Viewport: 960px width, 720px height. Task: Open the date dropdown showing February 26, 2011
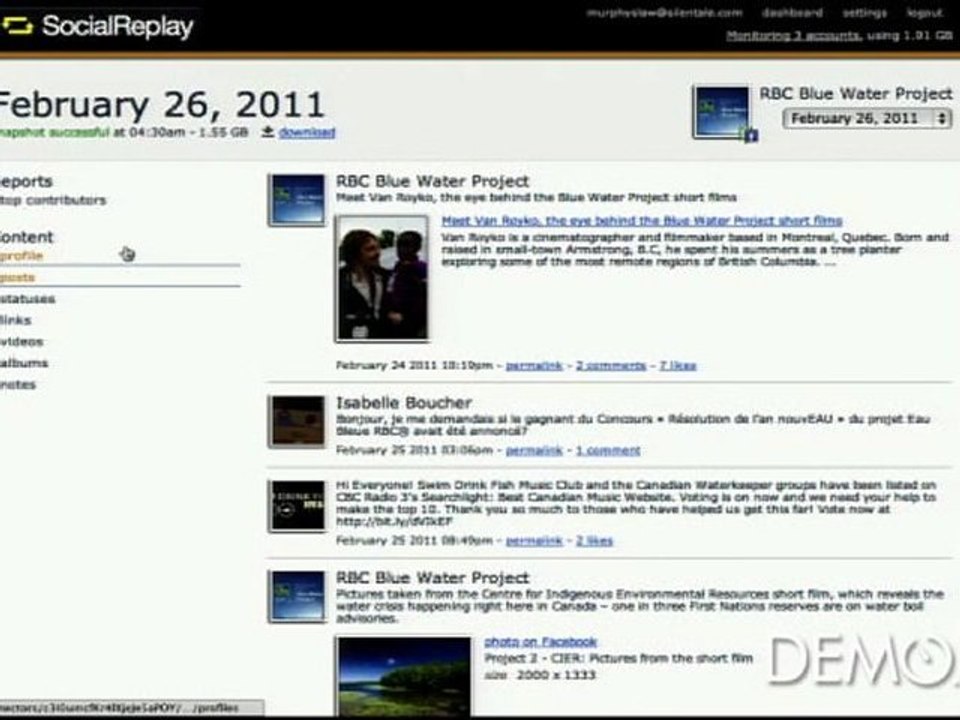(x=867, y=118)
